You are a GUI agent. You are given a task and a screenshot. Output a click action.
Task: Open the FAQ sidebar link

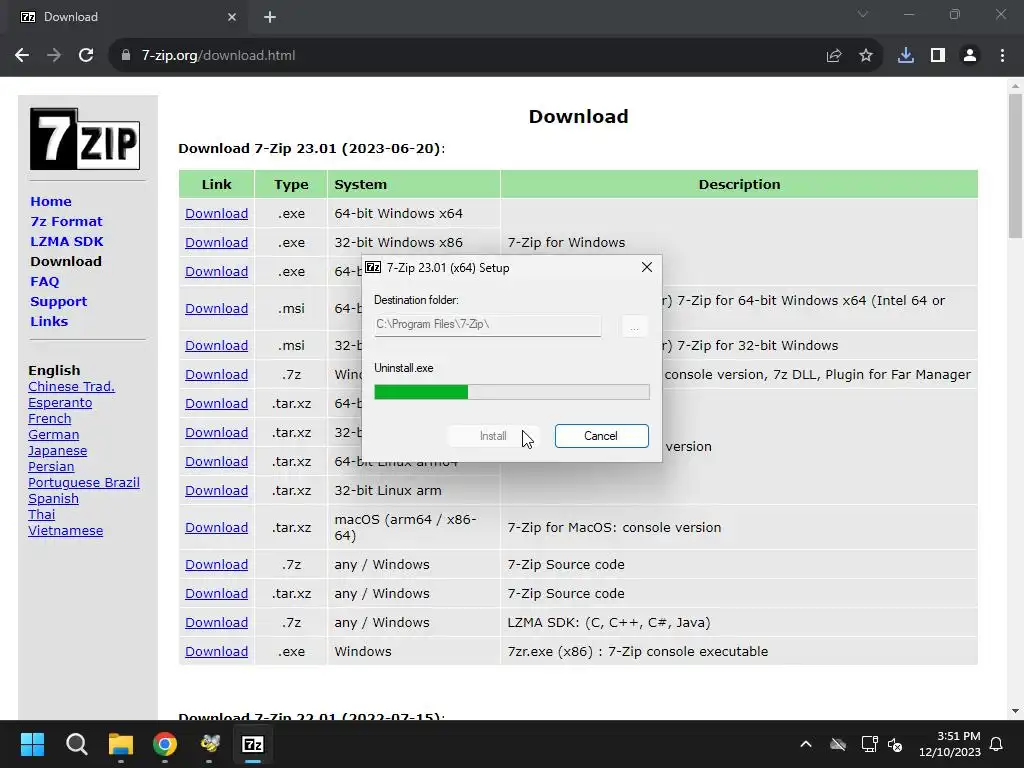pyautogui.click(x=44, y=281)
